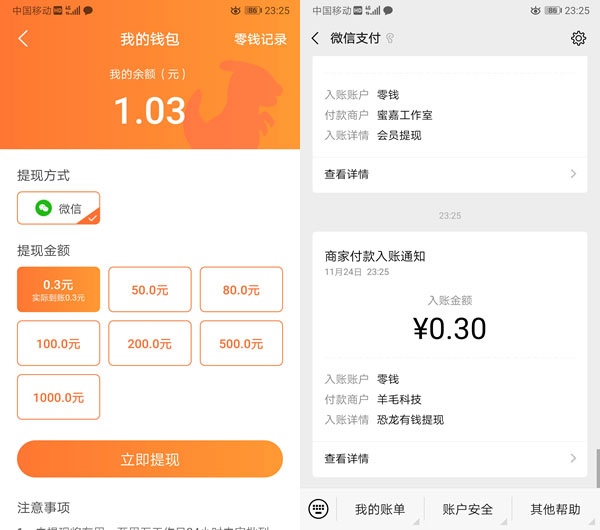Open WeChat Pay settings gear icon
The height and width of the screenshot is (530, 600).
click(578, 39)
